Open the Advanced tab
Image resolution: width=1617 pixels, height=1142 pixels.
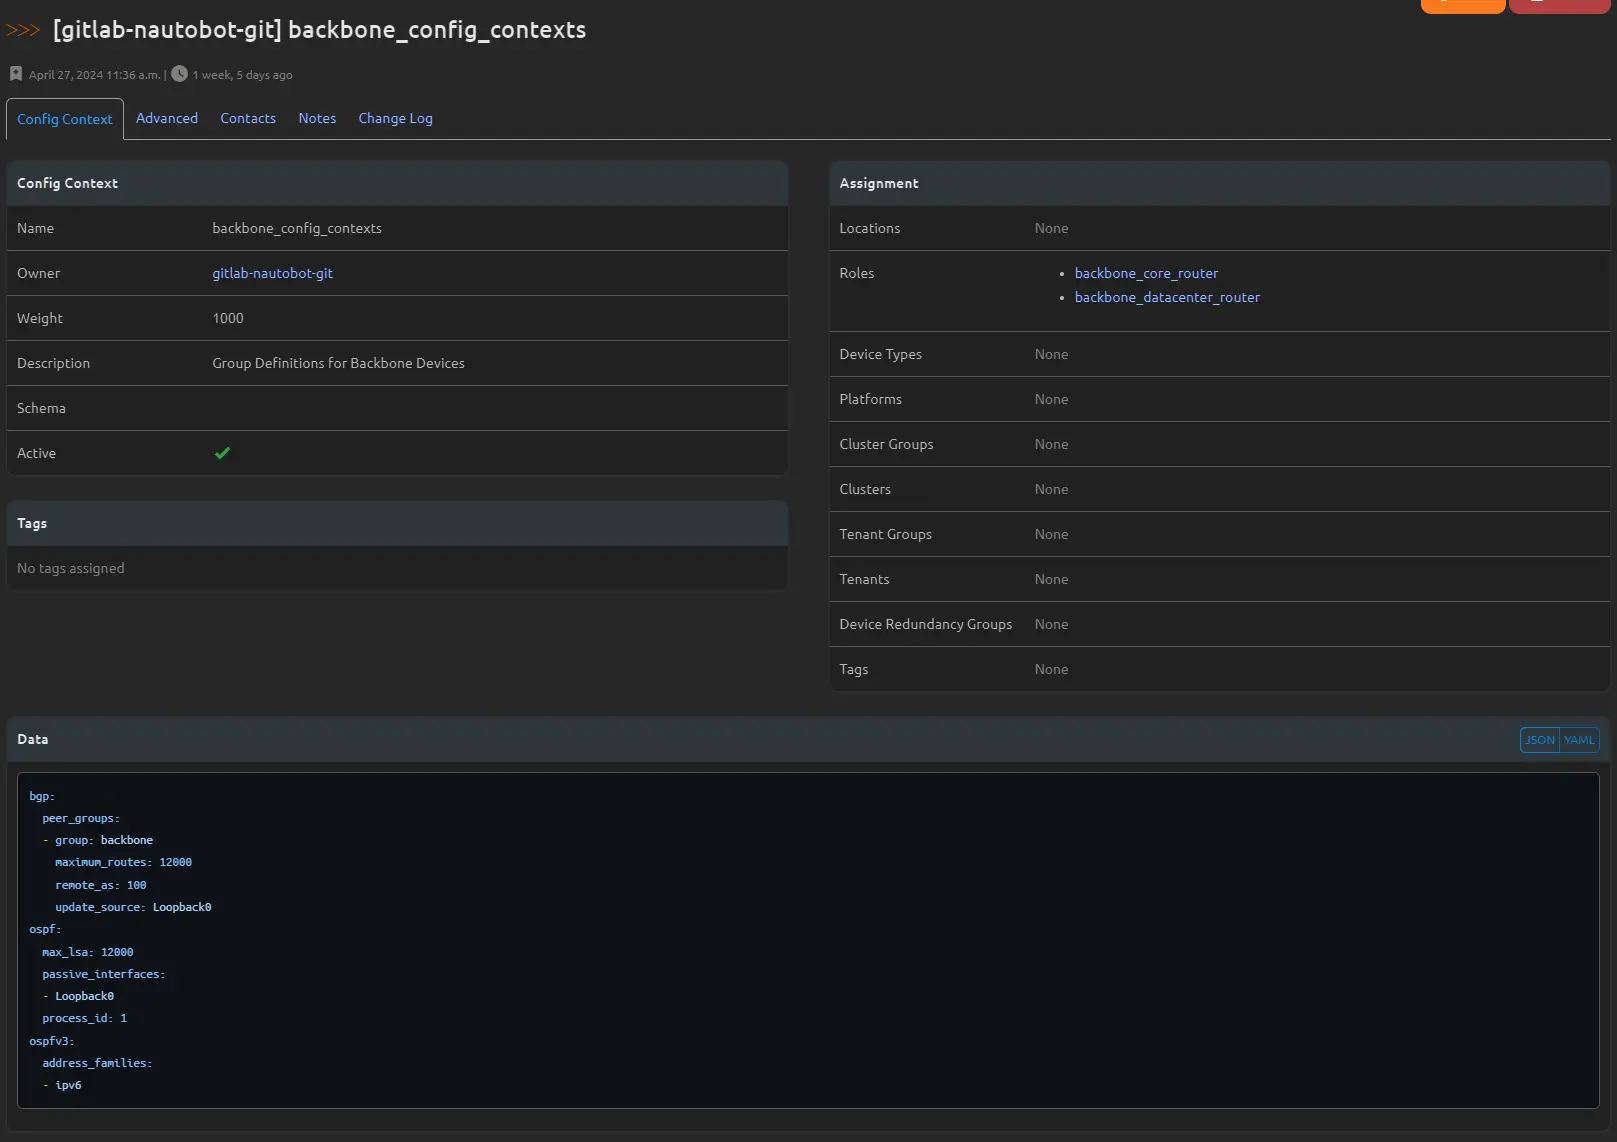[x=167, y=118]
